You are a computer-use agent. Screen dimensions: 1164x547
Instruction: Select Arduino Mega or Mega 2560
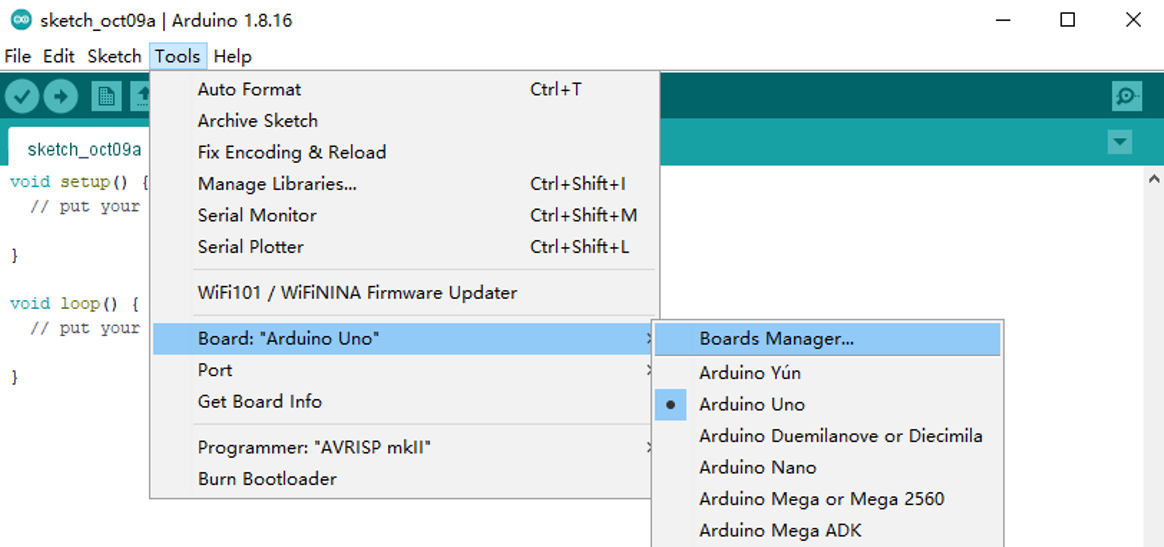tap(828, 499)
